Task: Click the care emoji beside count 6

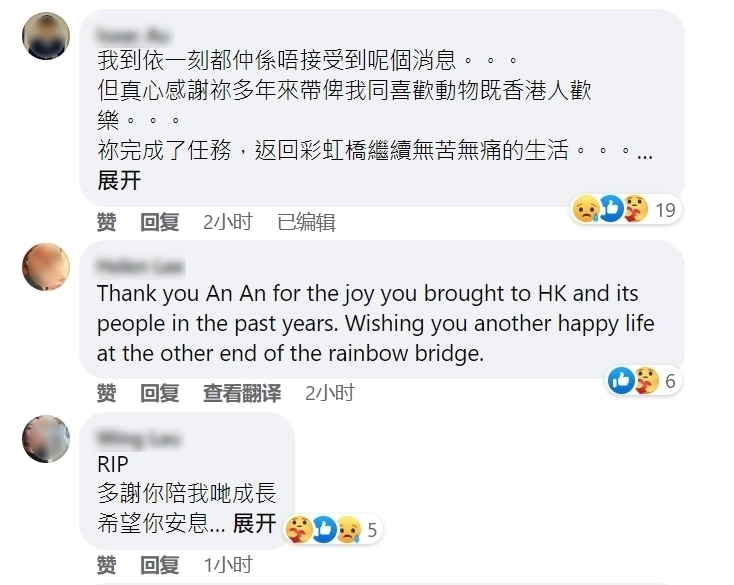Action: coord(646,381)
